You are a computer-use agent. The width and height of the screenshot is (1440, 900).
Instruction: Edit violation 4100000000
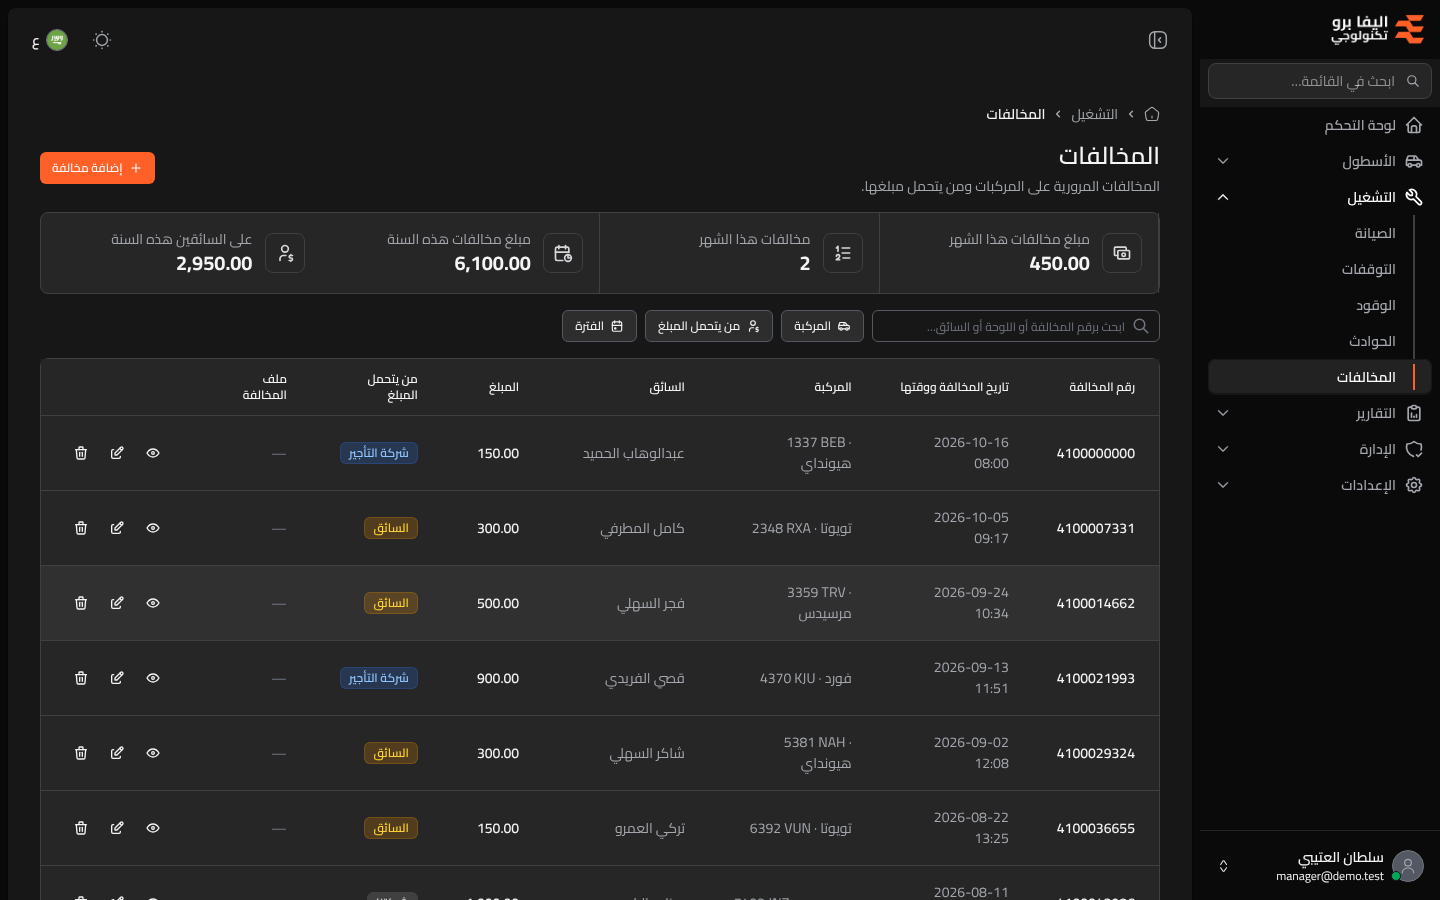click(x=117, y=453)
